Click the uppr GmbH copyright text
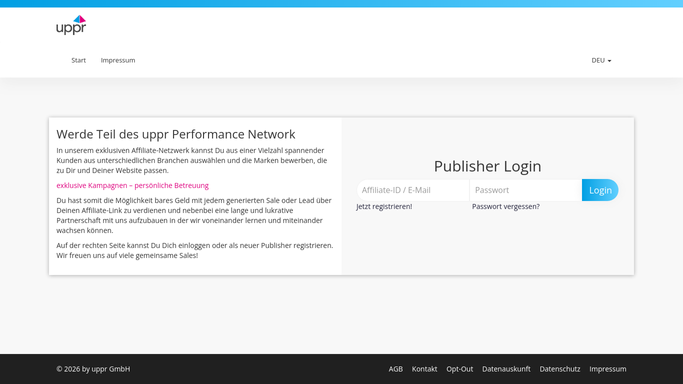This screenshot has height=384, width=683. coord(93,369)
